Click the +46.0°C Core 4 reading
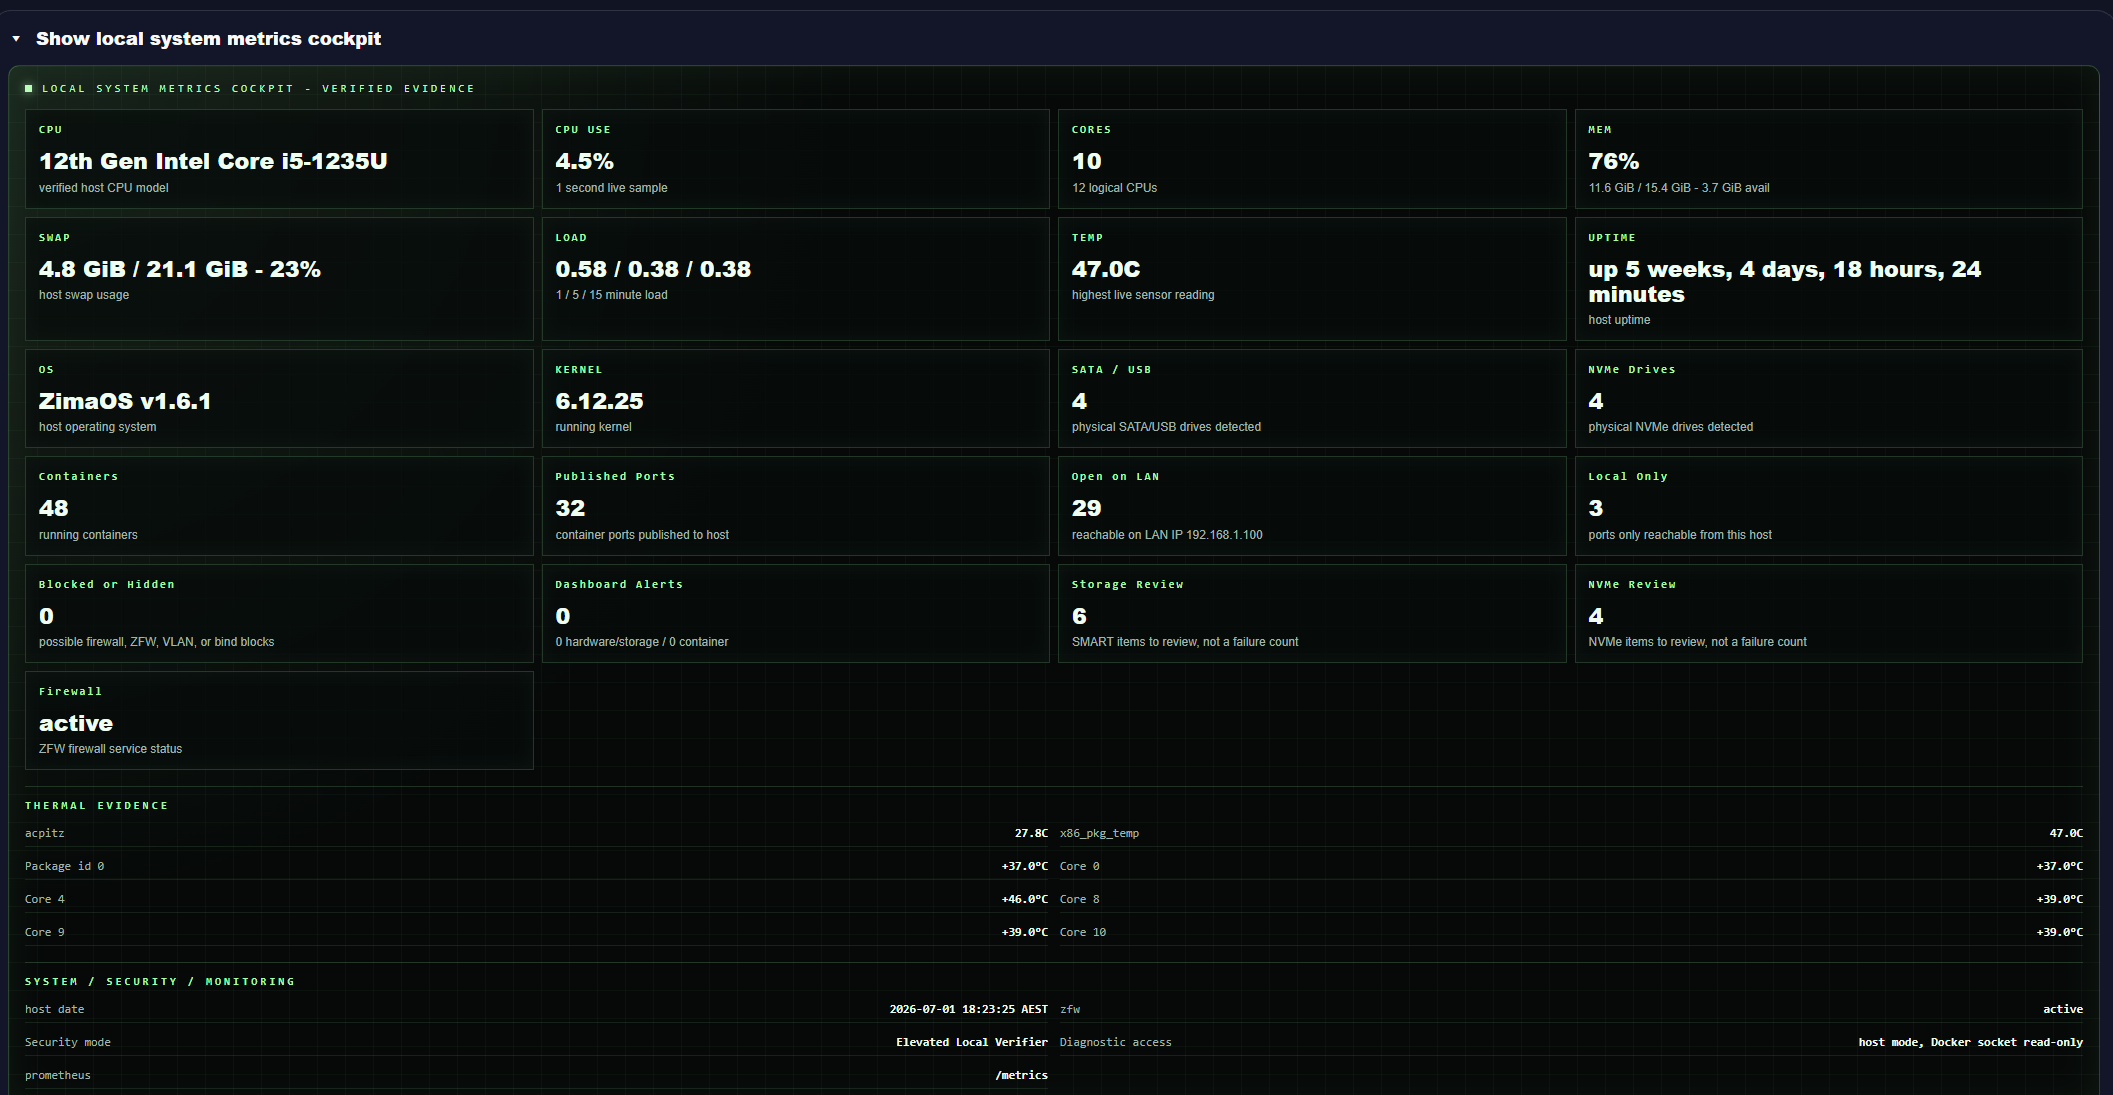Screen dimensions: 2113x1095 pyautogui.click(x=1025, y=899)
